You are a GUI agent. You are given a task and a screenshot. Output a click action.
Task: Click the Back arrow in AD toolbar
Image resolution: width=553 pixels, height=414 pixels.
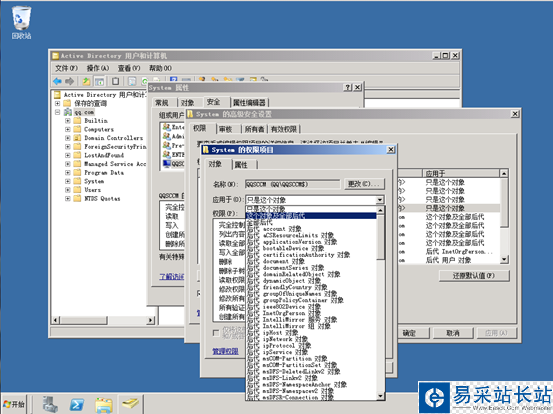(57, 81)
